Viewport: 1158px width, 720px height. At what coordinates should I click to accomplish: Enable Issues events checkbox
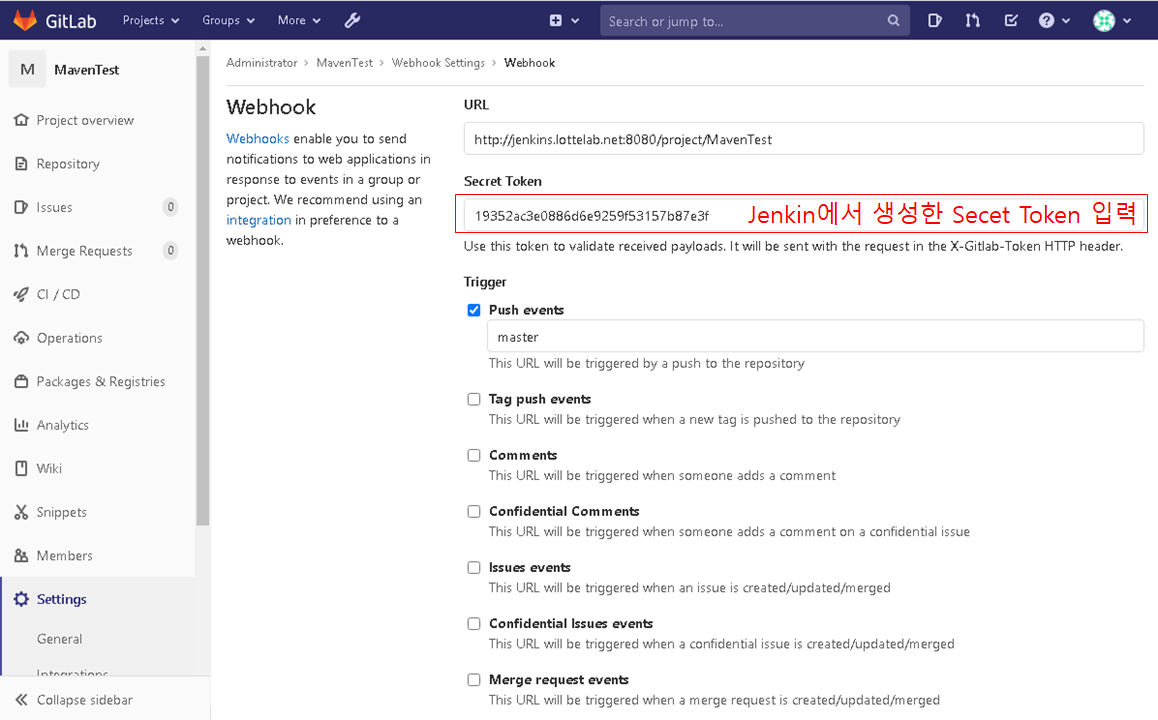coord(474,568)
